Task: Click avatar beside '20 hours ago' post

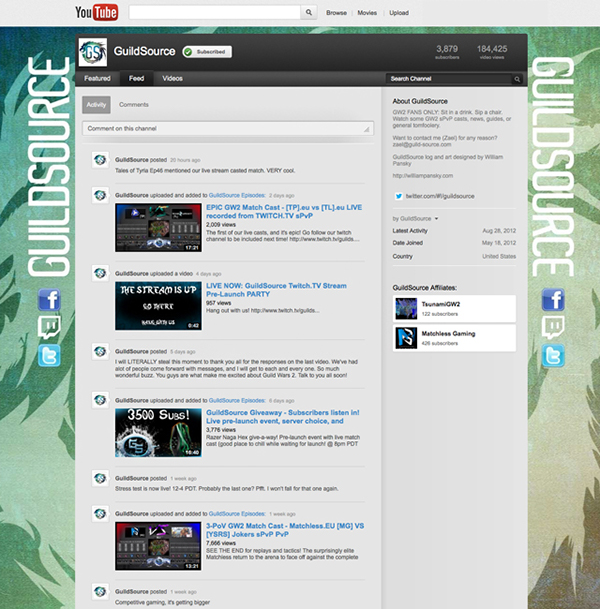Action: pyautogui.click(x=100, y=160)
